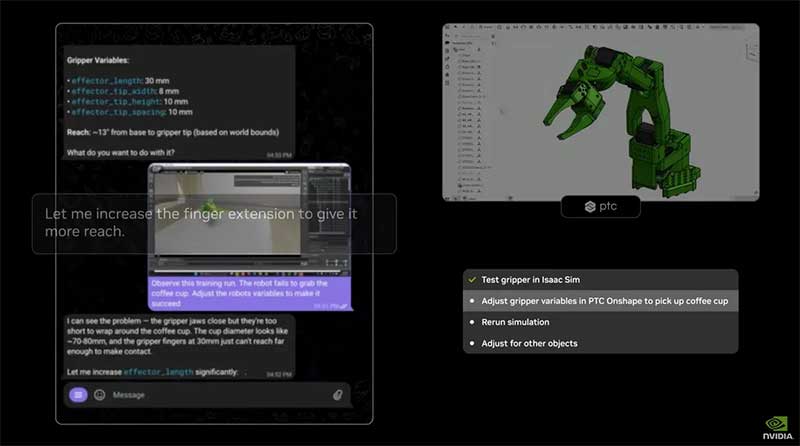Screen dimensions: 800x446
Task: Select the 'Rerun simulation' checklist item
Action: [x=601, y=322]
